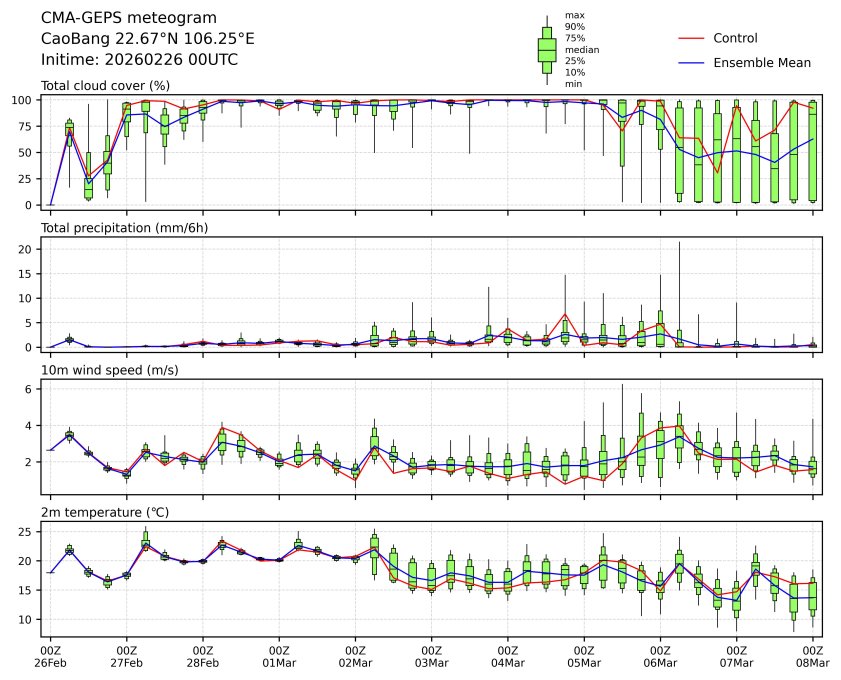Select the 00Z 26Feb time axis label
This screenshot has height=680, width=841.
tap(50, 656)
